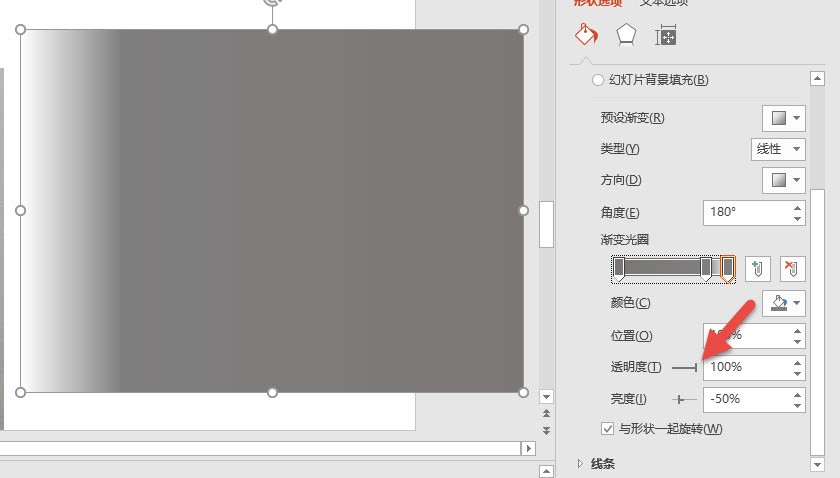Image resolution: width=840 pixels, height=478 pixels.
Task: Open the Effects pentagon tab
Action: pos(626,35)
